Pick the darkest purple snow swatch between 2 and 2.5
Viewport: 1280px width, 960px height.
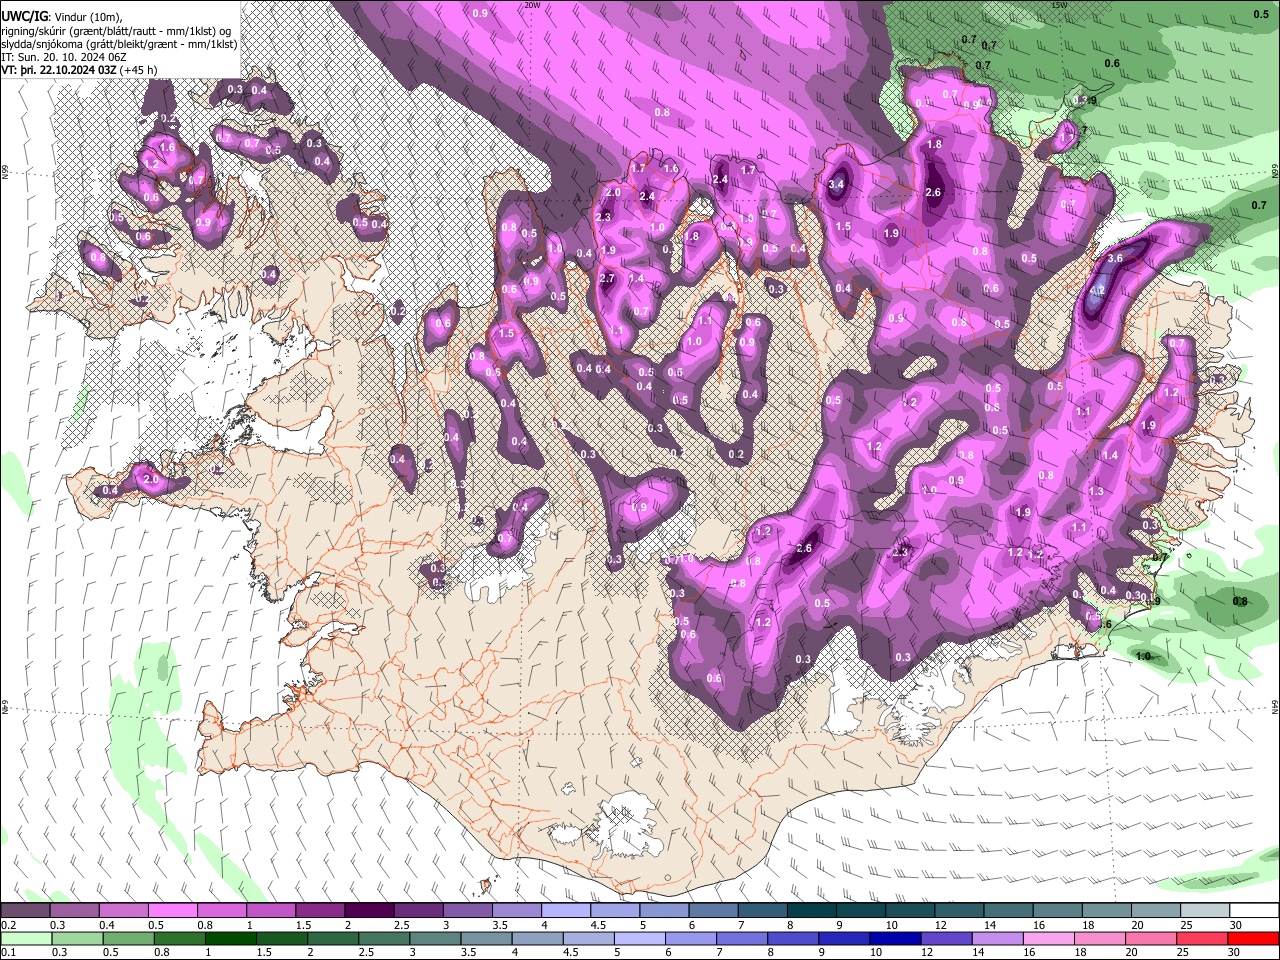(x=369, y=911)
